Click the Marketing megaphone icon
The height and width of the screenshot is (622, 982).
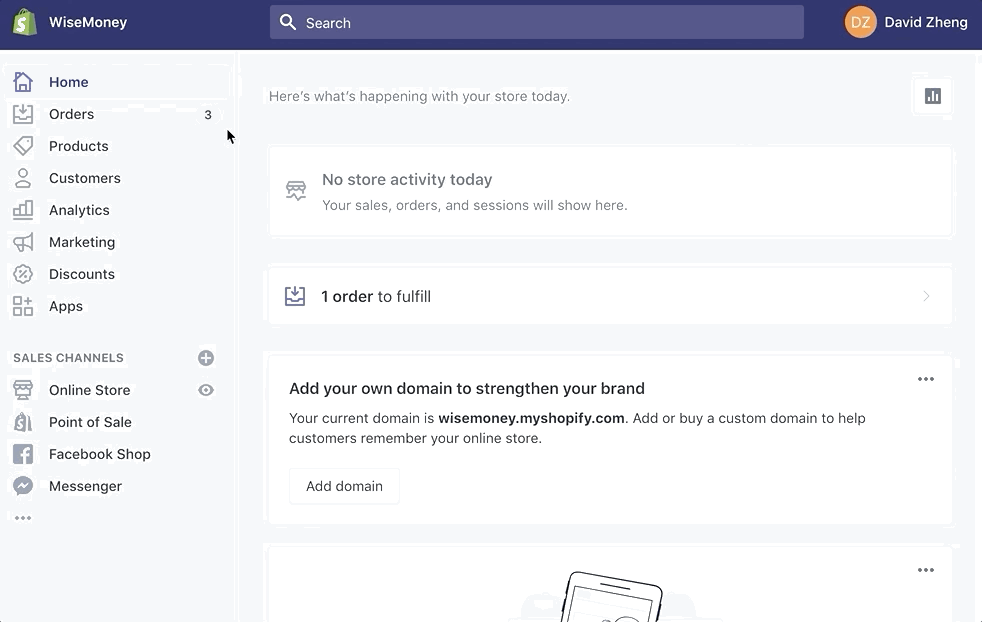[x=23, y=242]
